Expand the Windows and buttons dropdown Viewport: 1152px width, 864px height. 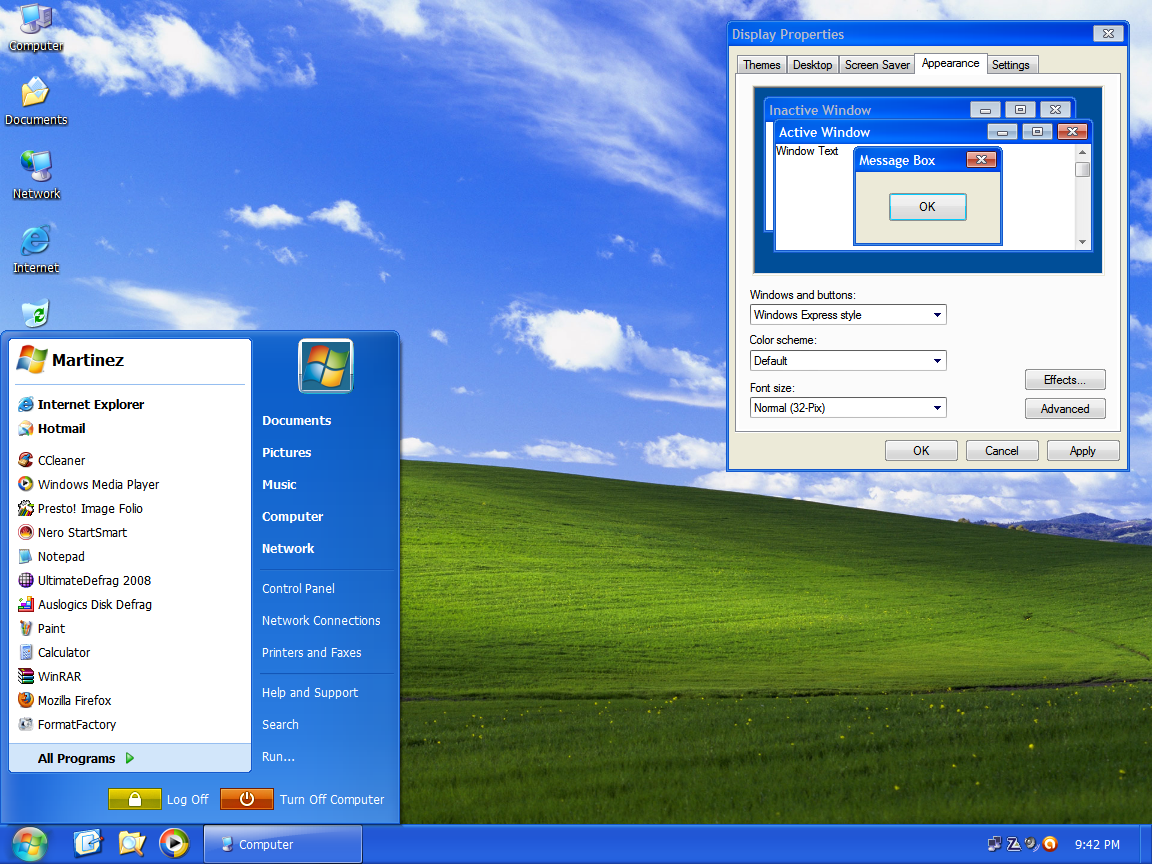click(937, 315)
